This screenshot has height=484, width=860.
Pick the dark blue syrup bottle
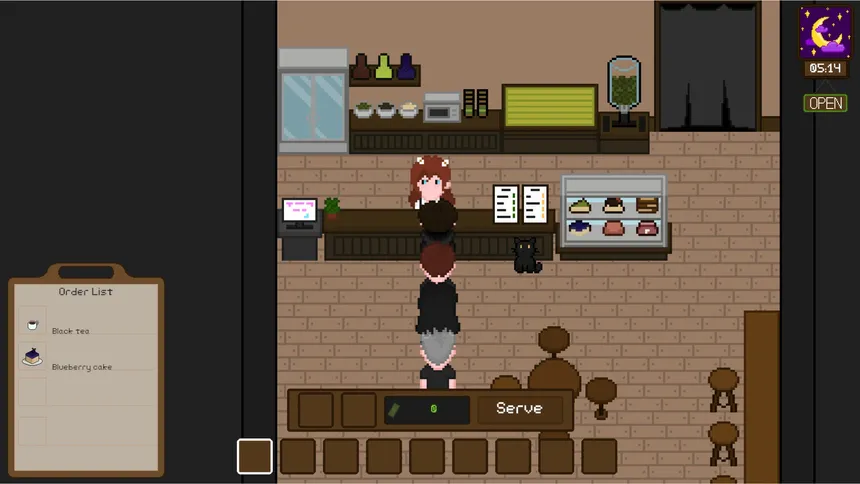pyautogui.click(x=406, y=66)
